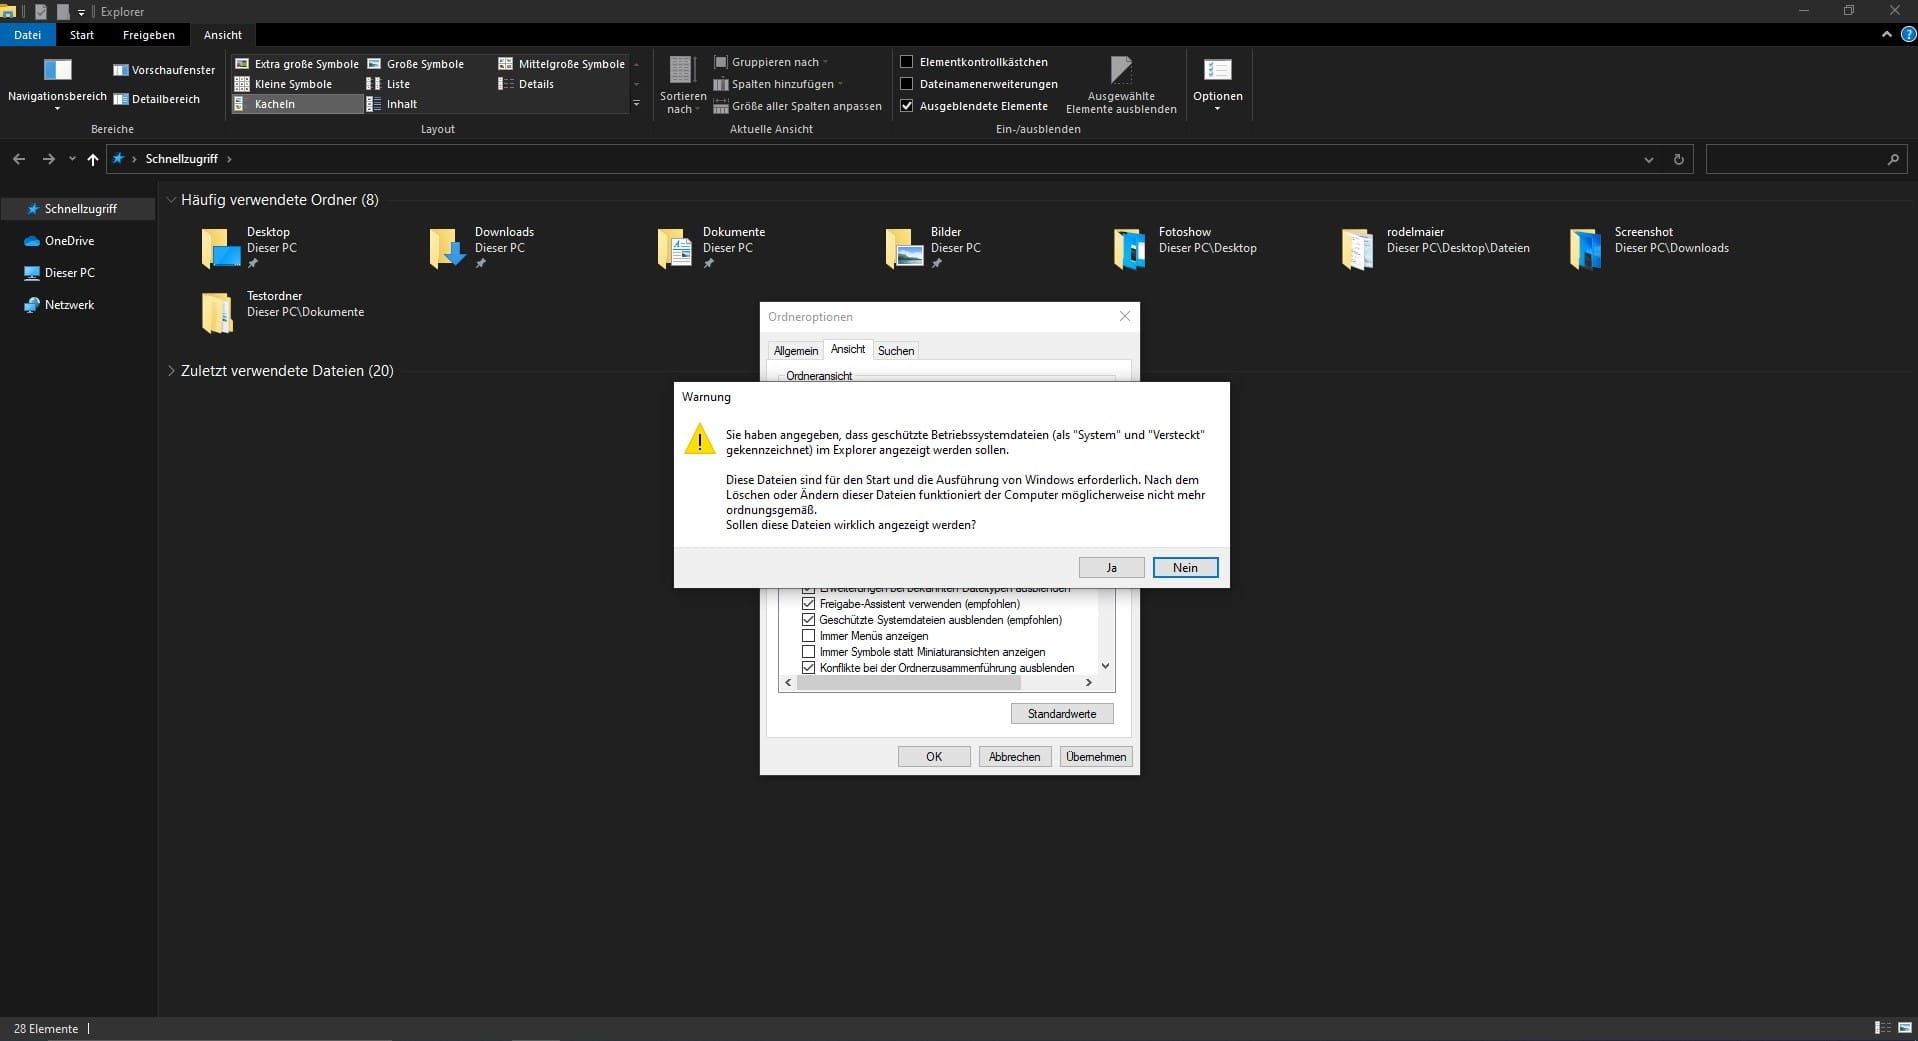Expand Zuletzt verwendete Dateien group

coord(171,371)
